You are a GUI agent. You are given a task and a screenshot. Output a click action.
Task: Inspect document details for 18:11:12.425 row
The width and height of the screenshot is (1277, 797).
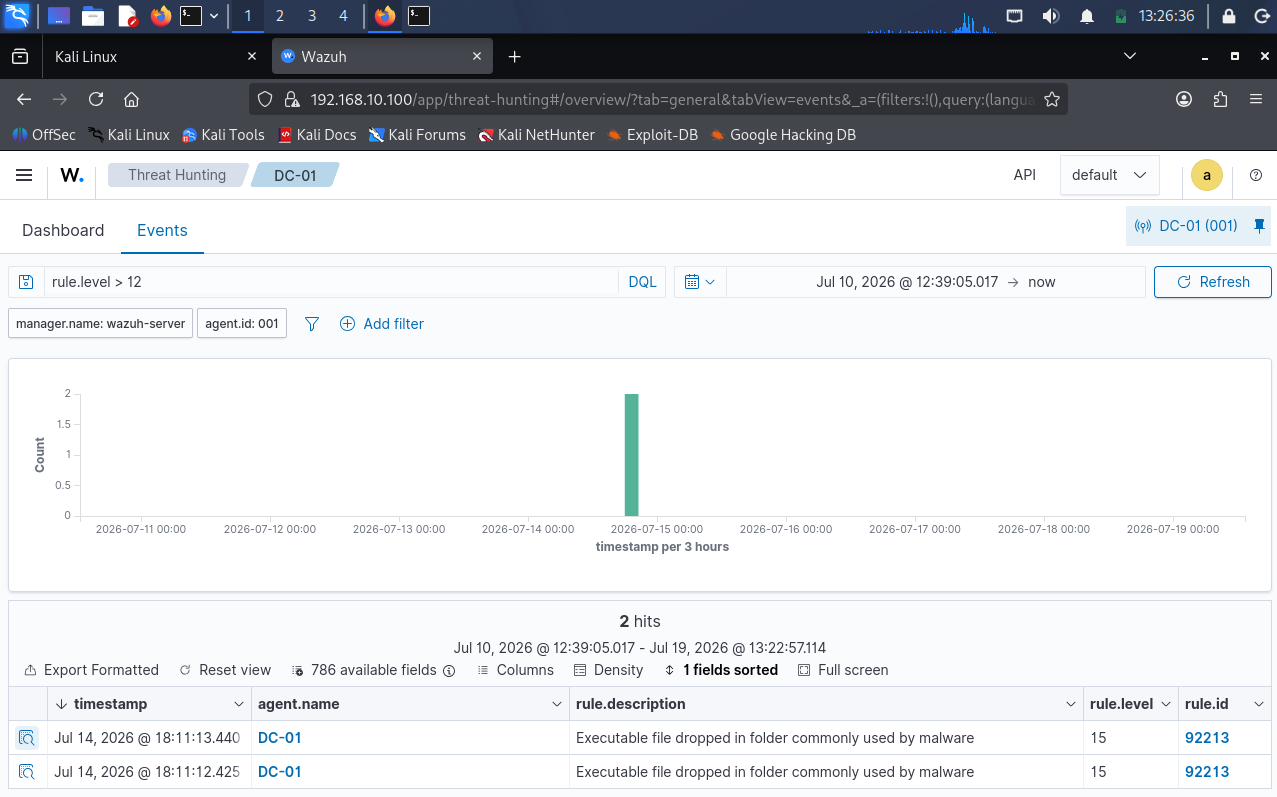click(x=27, y=772)
